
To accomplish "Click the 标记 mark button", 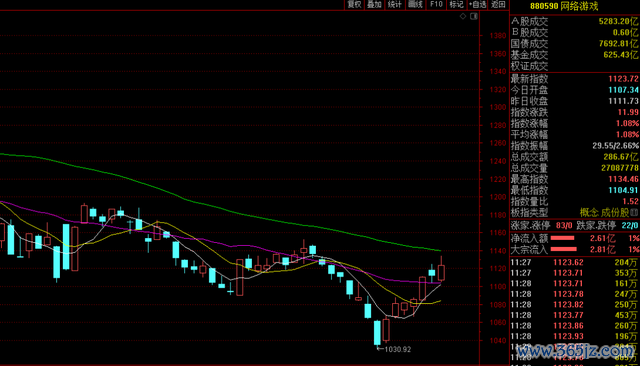I will tap(456, 4).
